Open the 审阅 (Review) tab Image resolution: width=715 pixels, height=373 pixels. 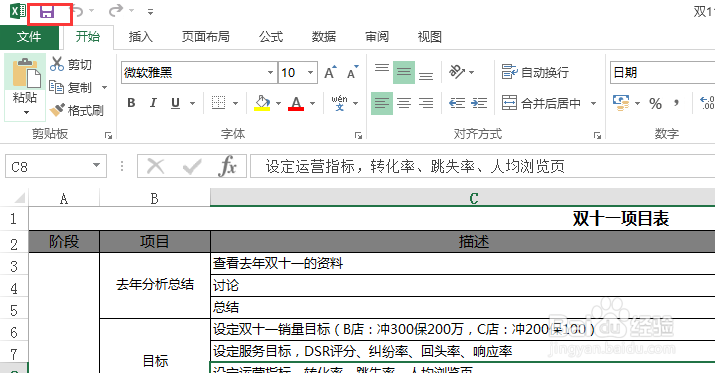377,36
